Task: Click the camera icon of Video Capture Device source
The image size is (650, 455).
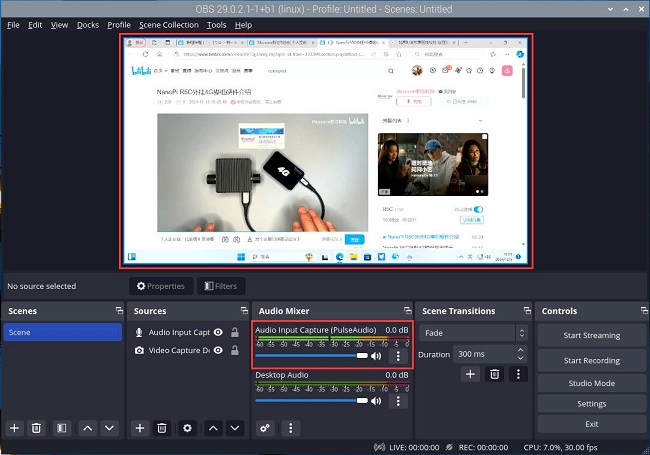Action: (x=139, y=351)
